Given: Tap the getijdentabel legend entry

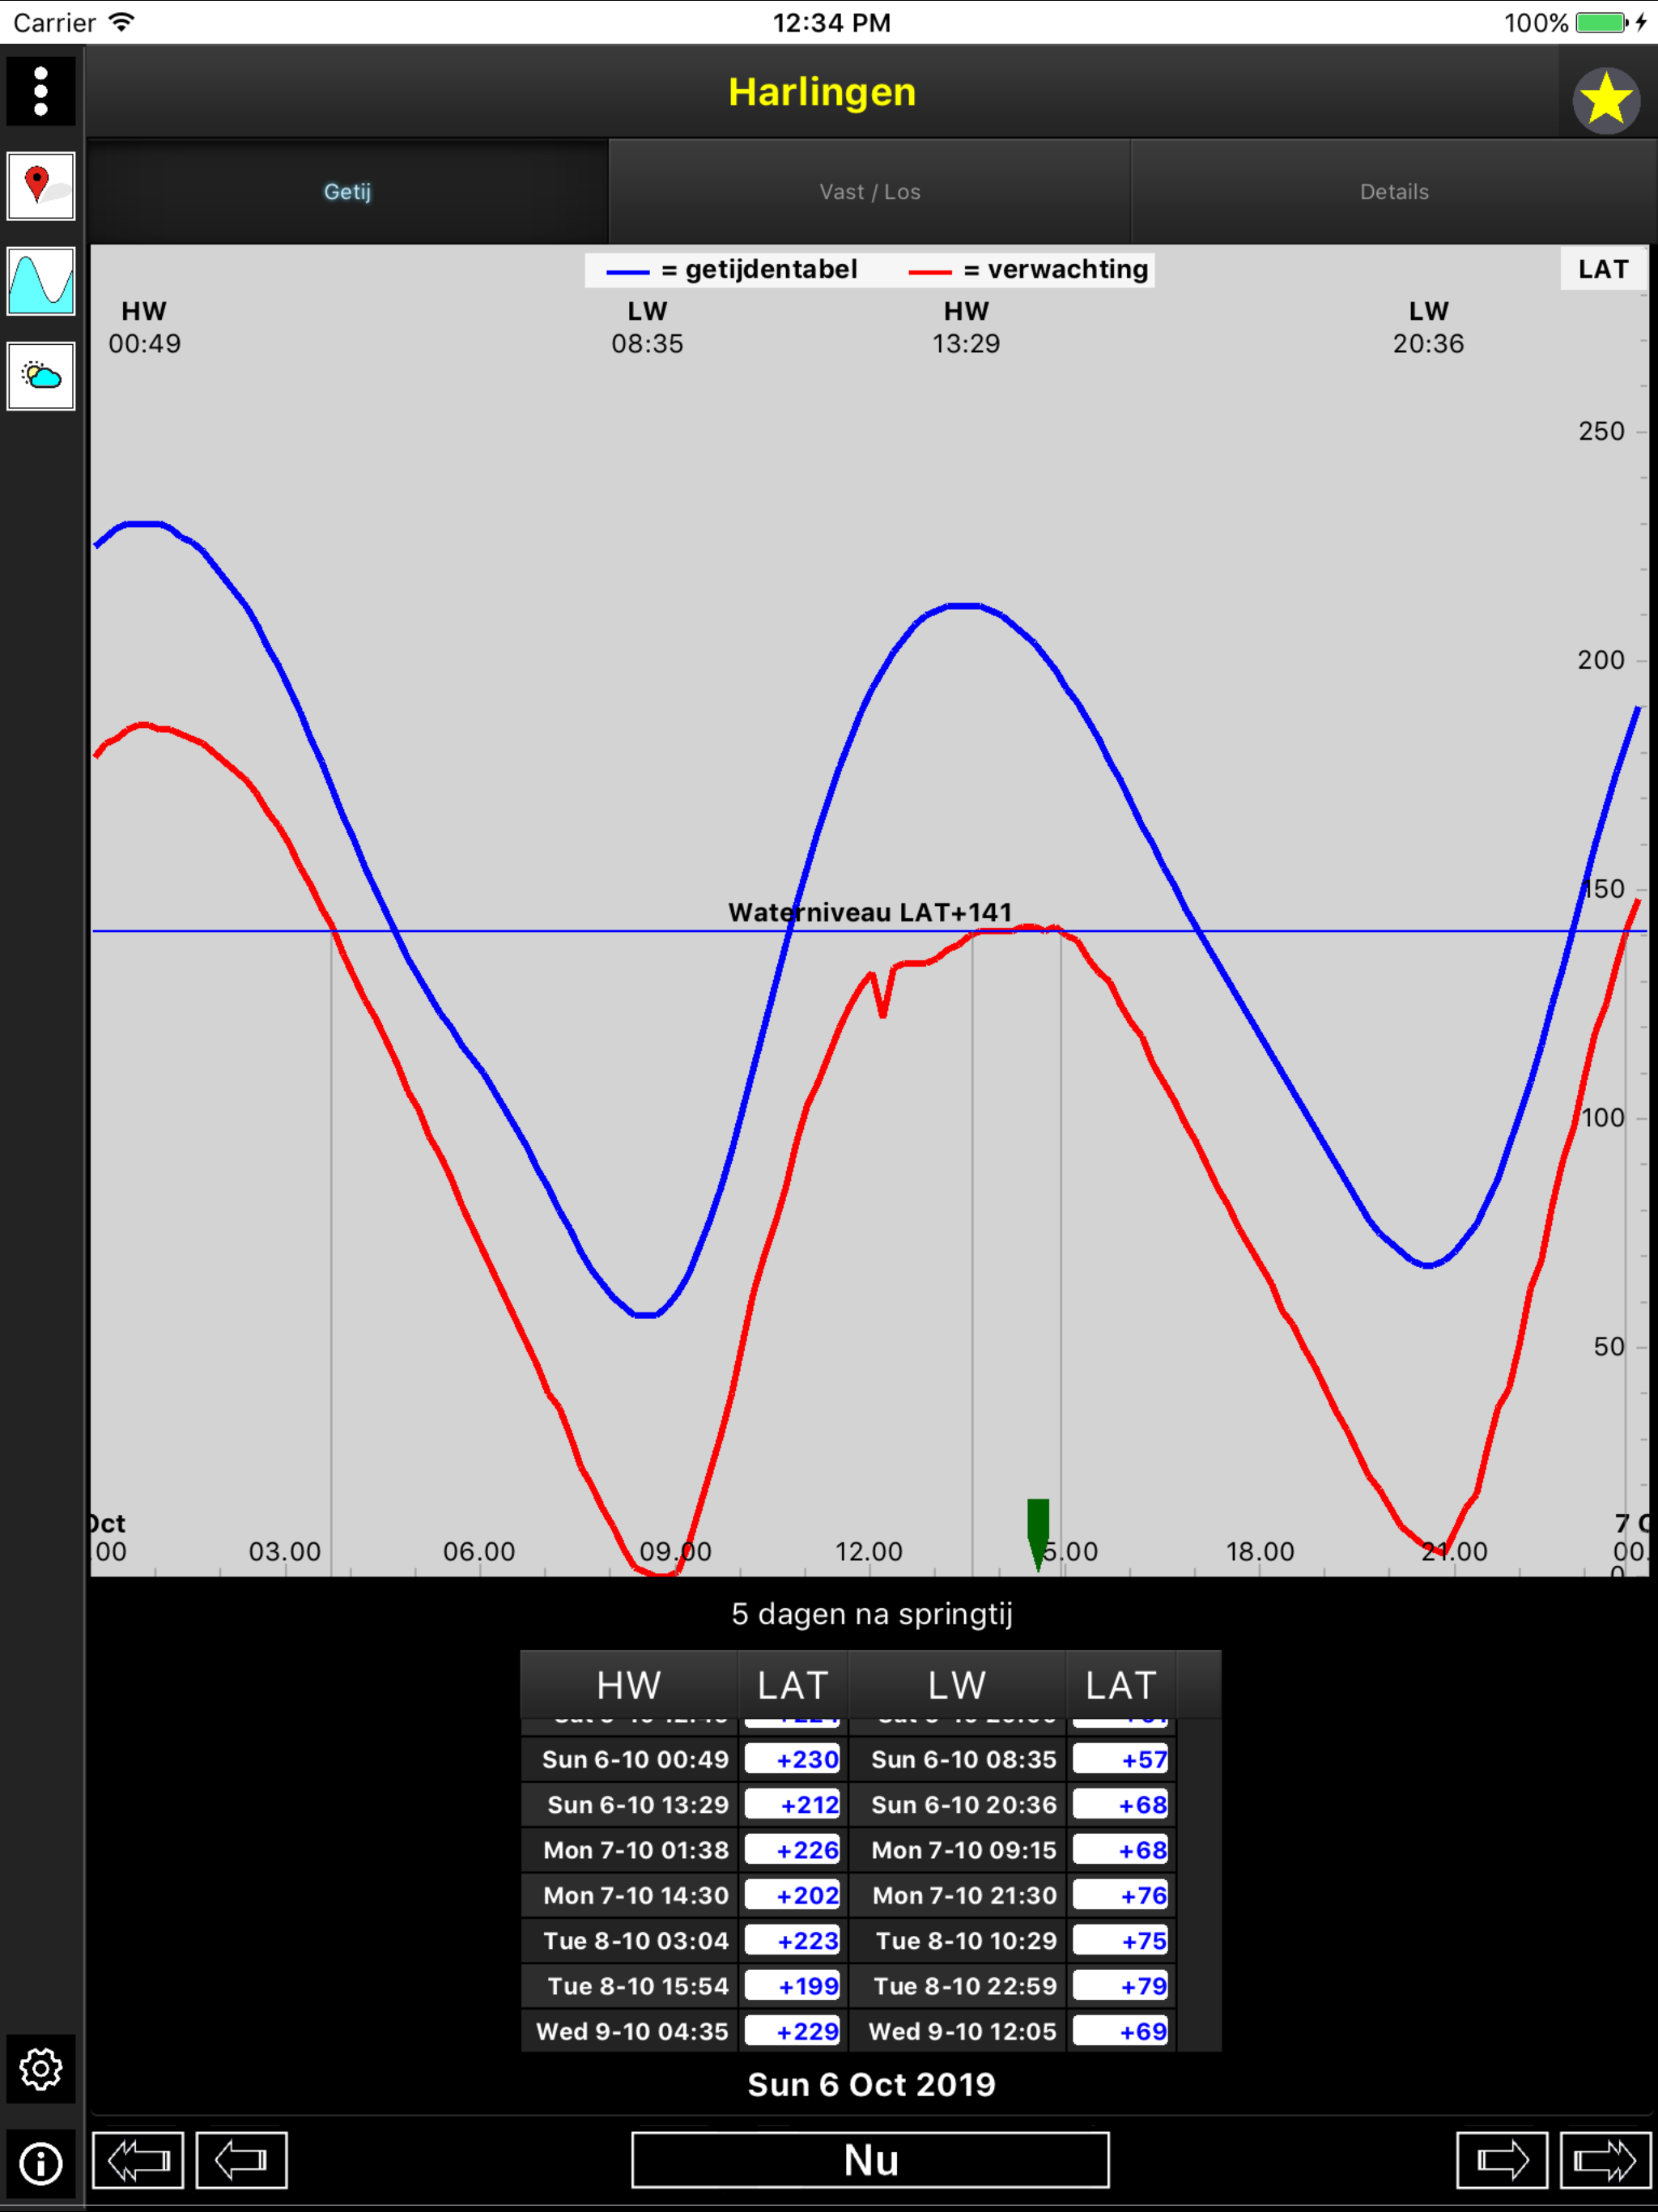Looking at the screenshot, I should (x=732, y=270).
